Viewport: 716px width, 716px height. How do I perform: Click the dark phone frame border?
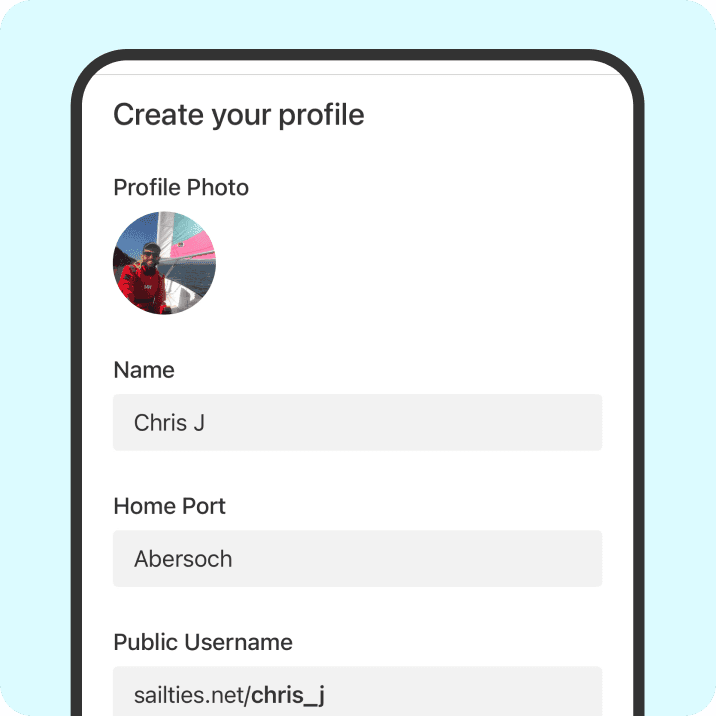click(x=76, y=400)
